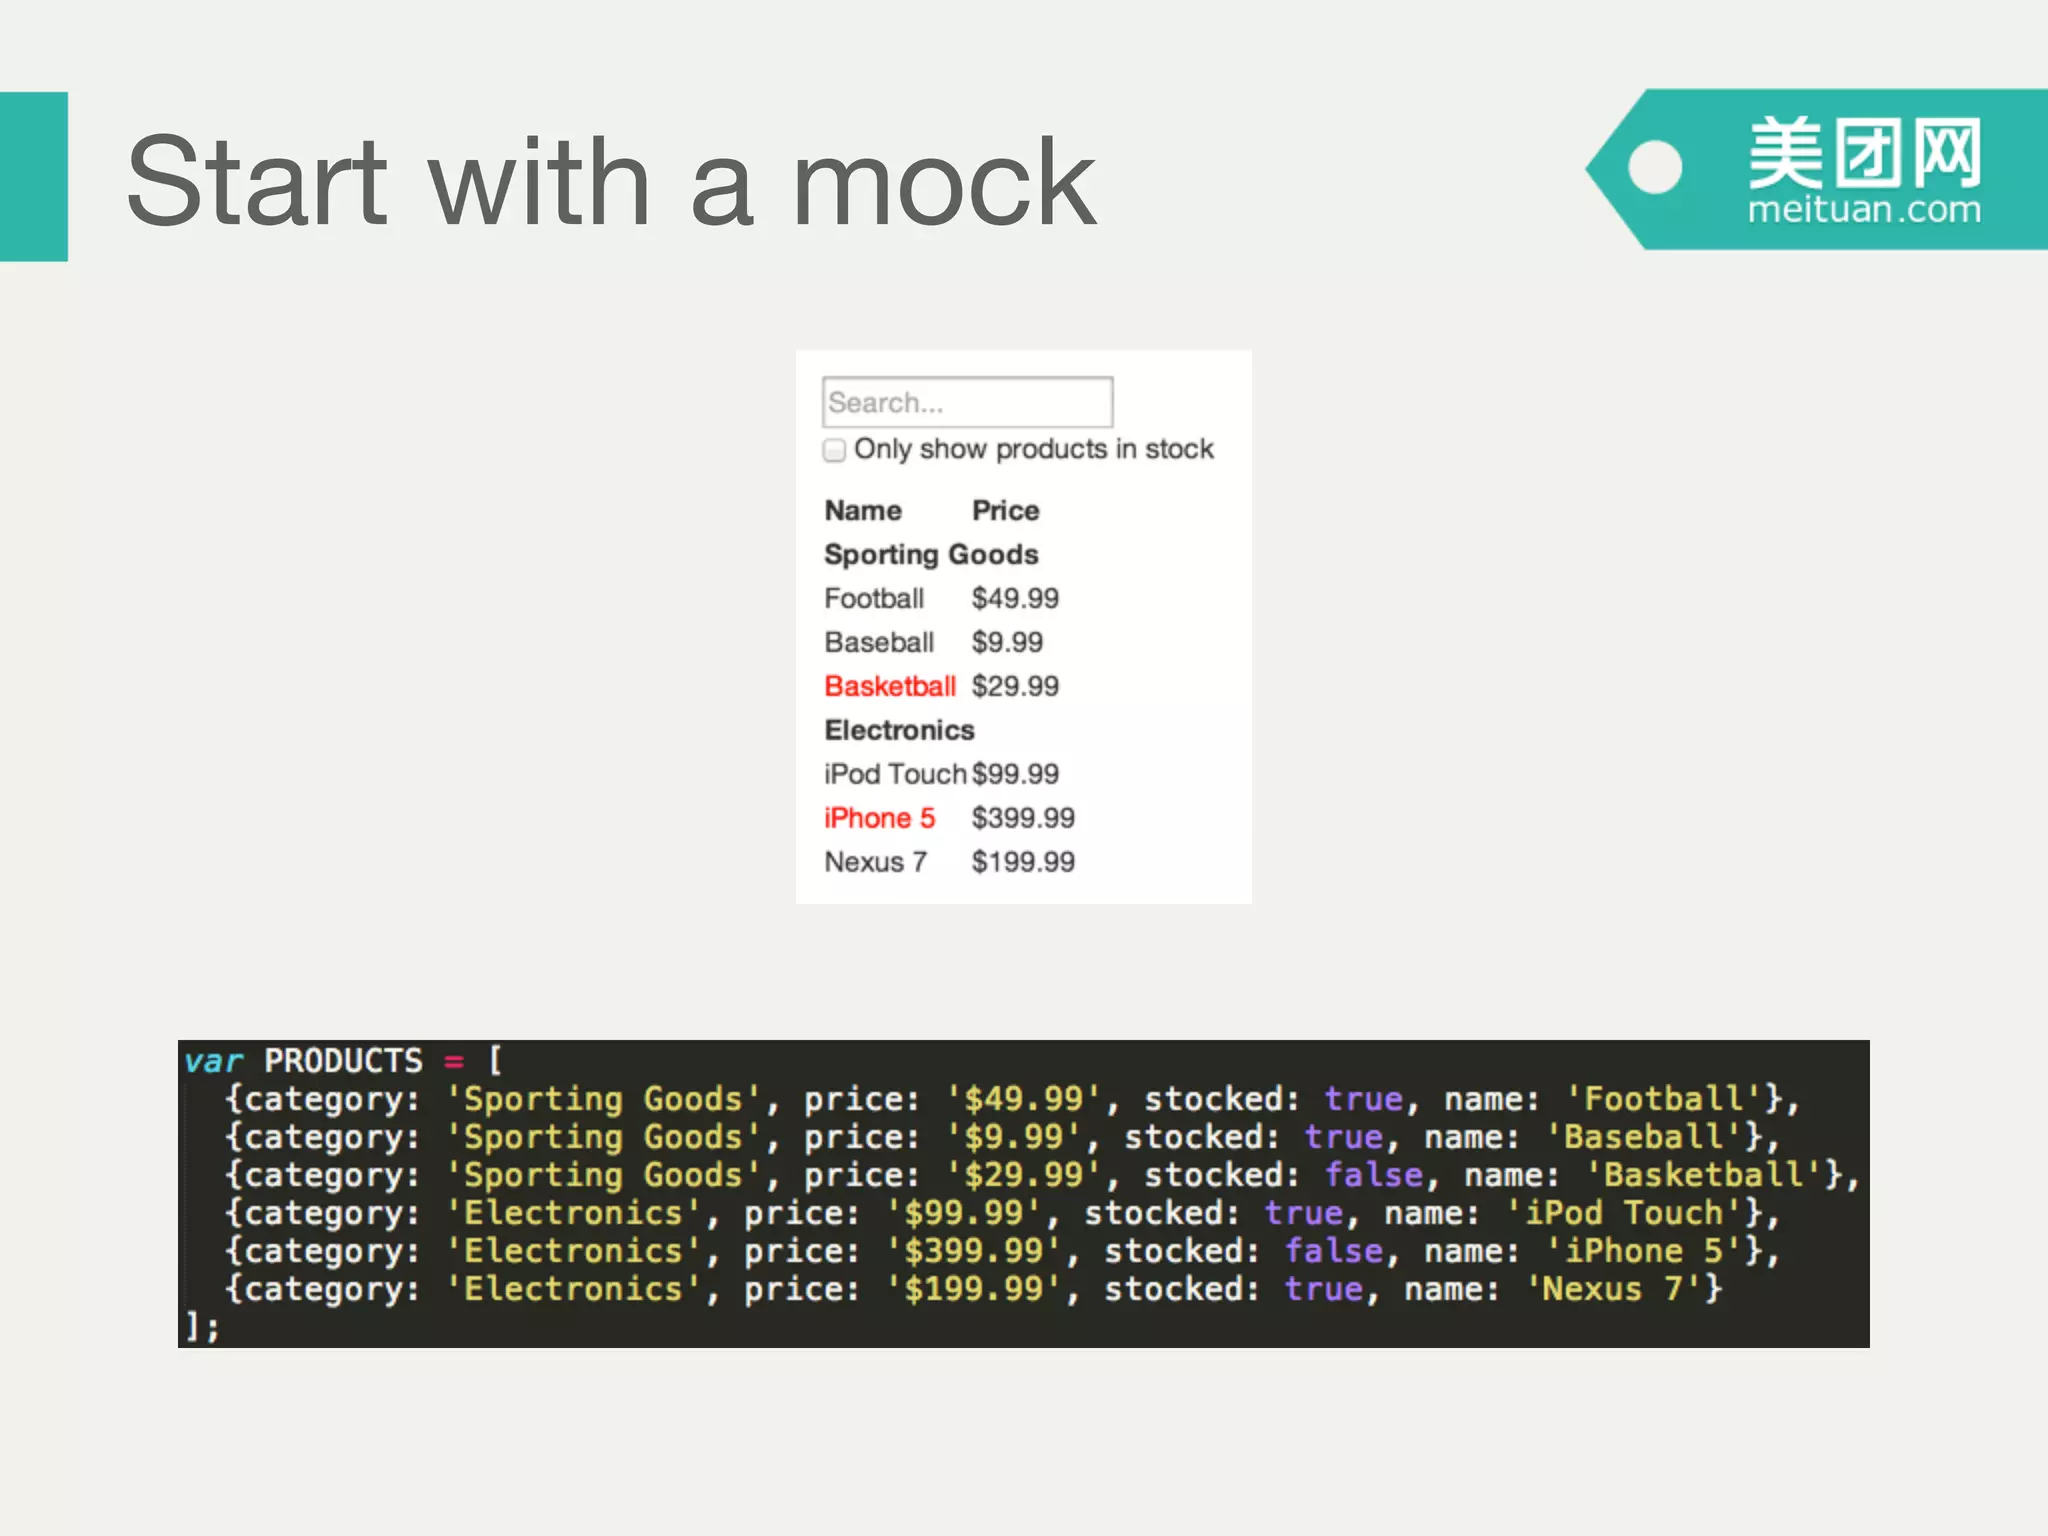Screen dimensions: 2048x1536
Task: Click the 'iPod Touch' string in code
Action: pyautogui.click(x=1624, y=1213)
